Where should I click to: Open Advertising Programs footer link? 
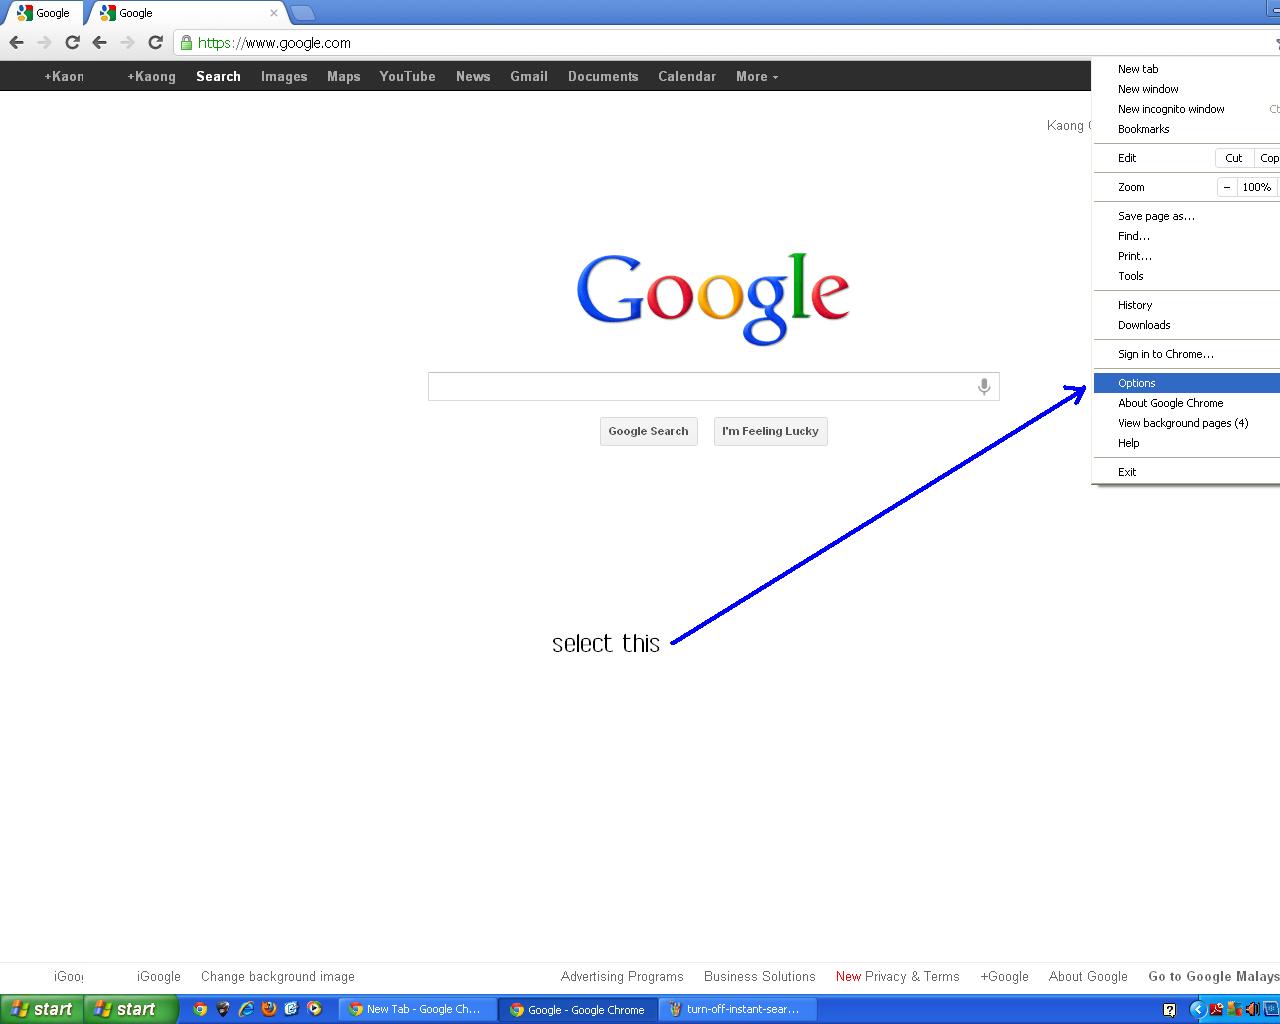(622, 977)
